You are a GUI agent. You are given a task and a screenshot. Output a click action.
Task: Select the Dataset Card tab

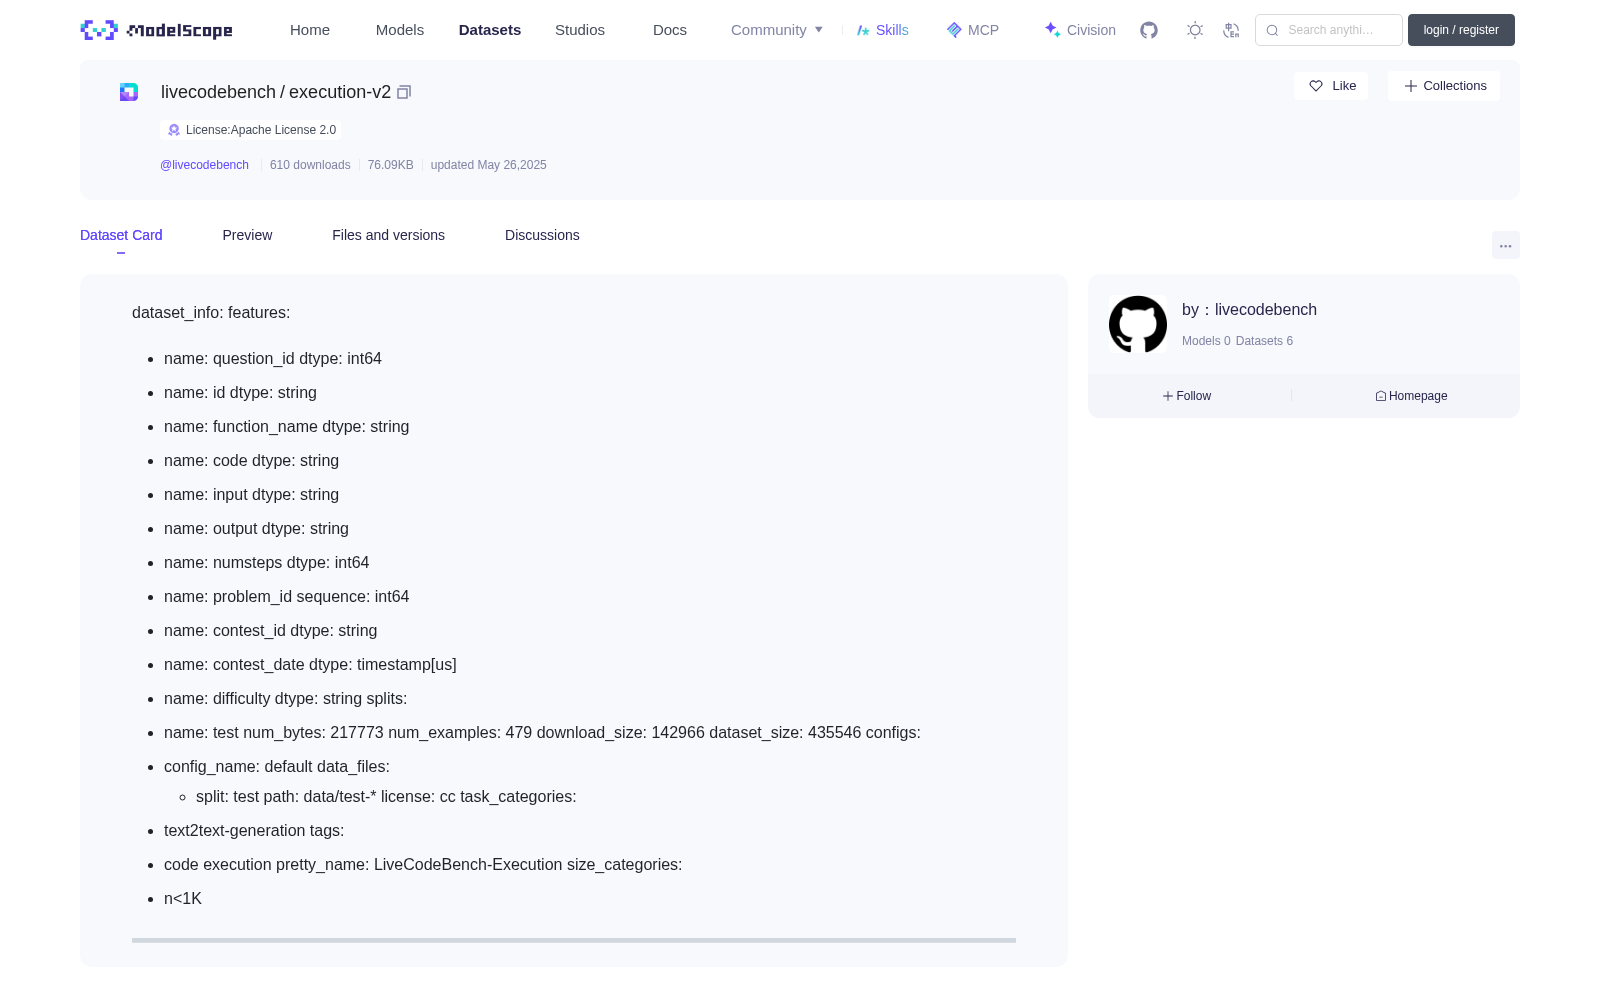[121, 235]
